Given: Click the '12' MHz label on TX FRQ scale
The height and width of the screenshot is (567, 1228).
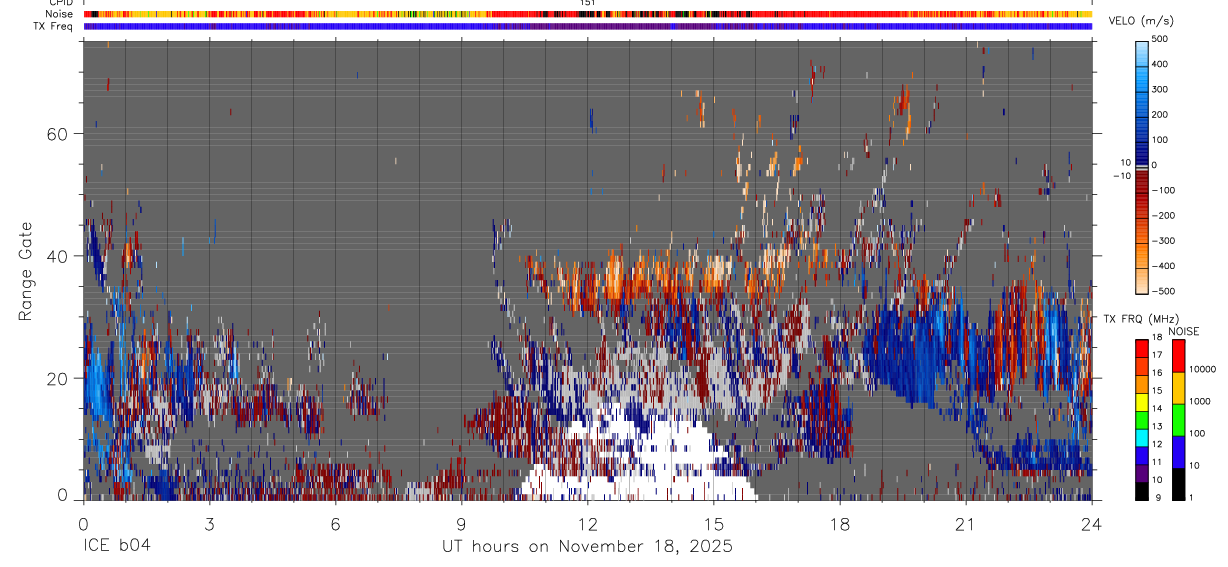Looking at the screenshot, I should tap(1157, 444).
